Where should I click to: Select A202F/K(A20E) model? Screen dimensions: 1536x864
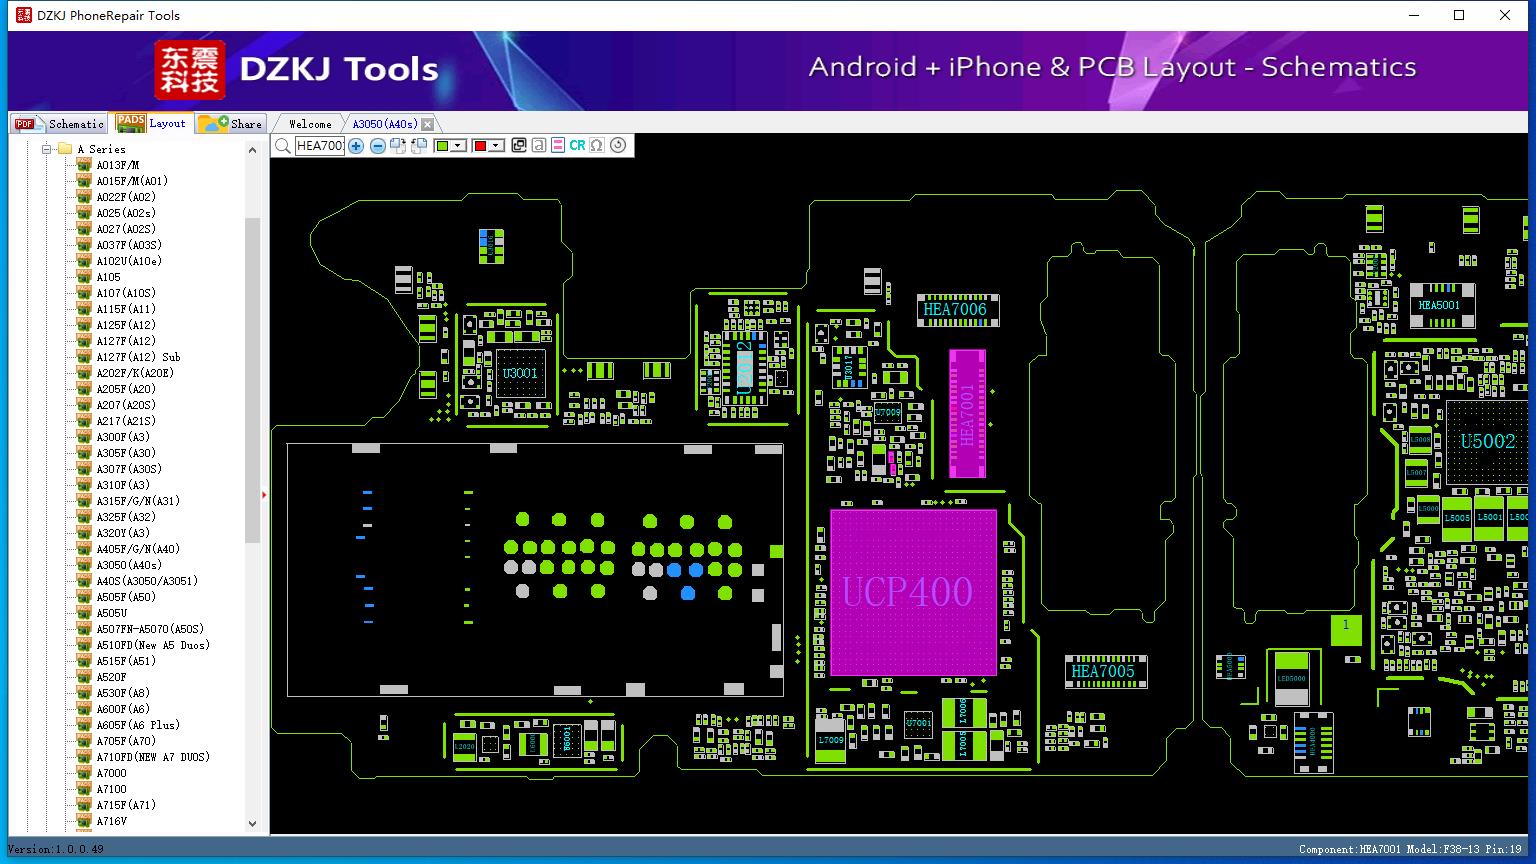[x=135, y=373]
